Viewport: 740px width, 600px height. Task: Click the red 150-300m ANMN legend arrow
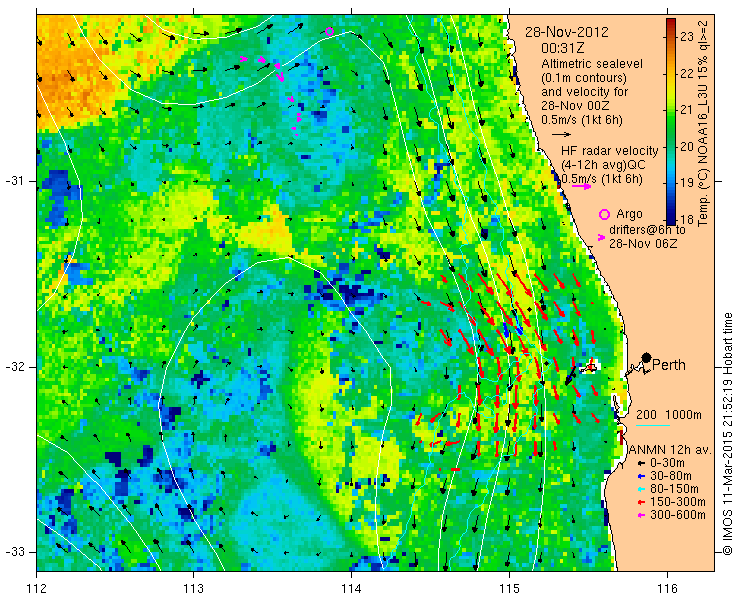641,502
